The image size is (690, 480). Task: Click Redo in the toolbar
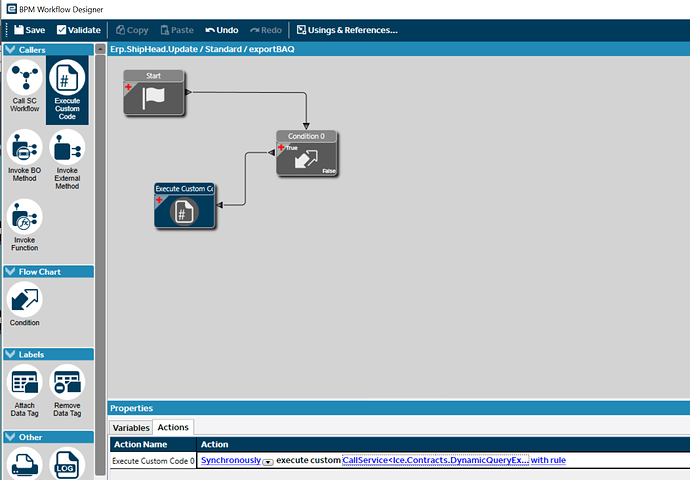click(x=266, y=30)
